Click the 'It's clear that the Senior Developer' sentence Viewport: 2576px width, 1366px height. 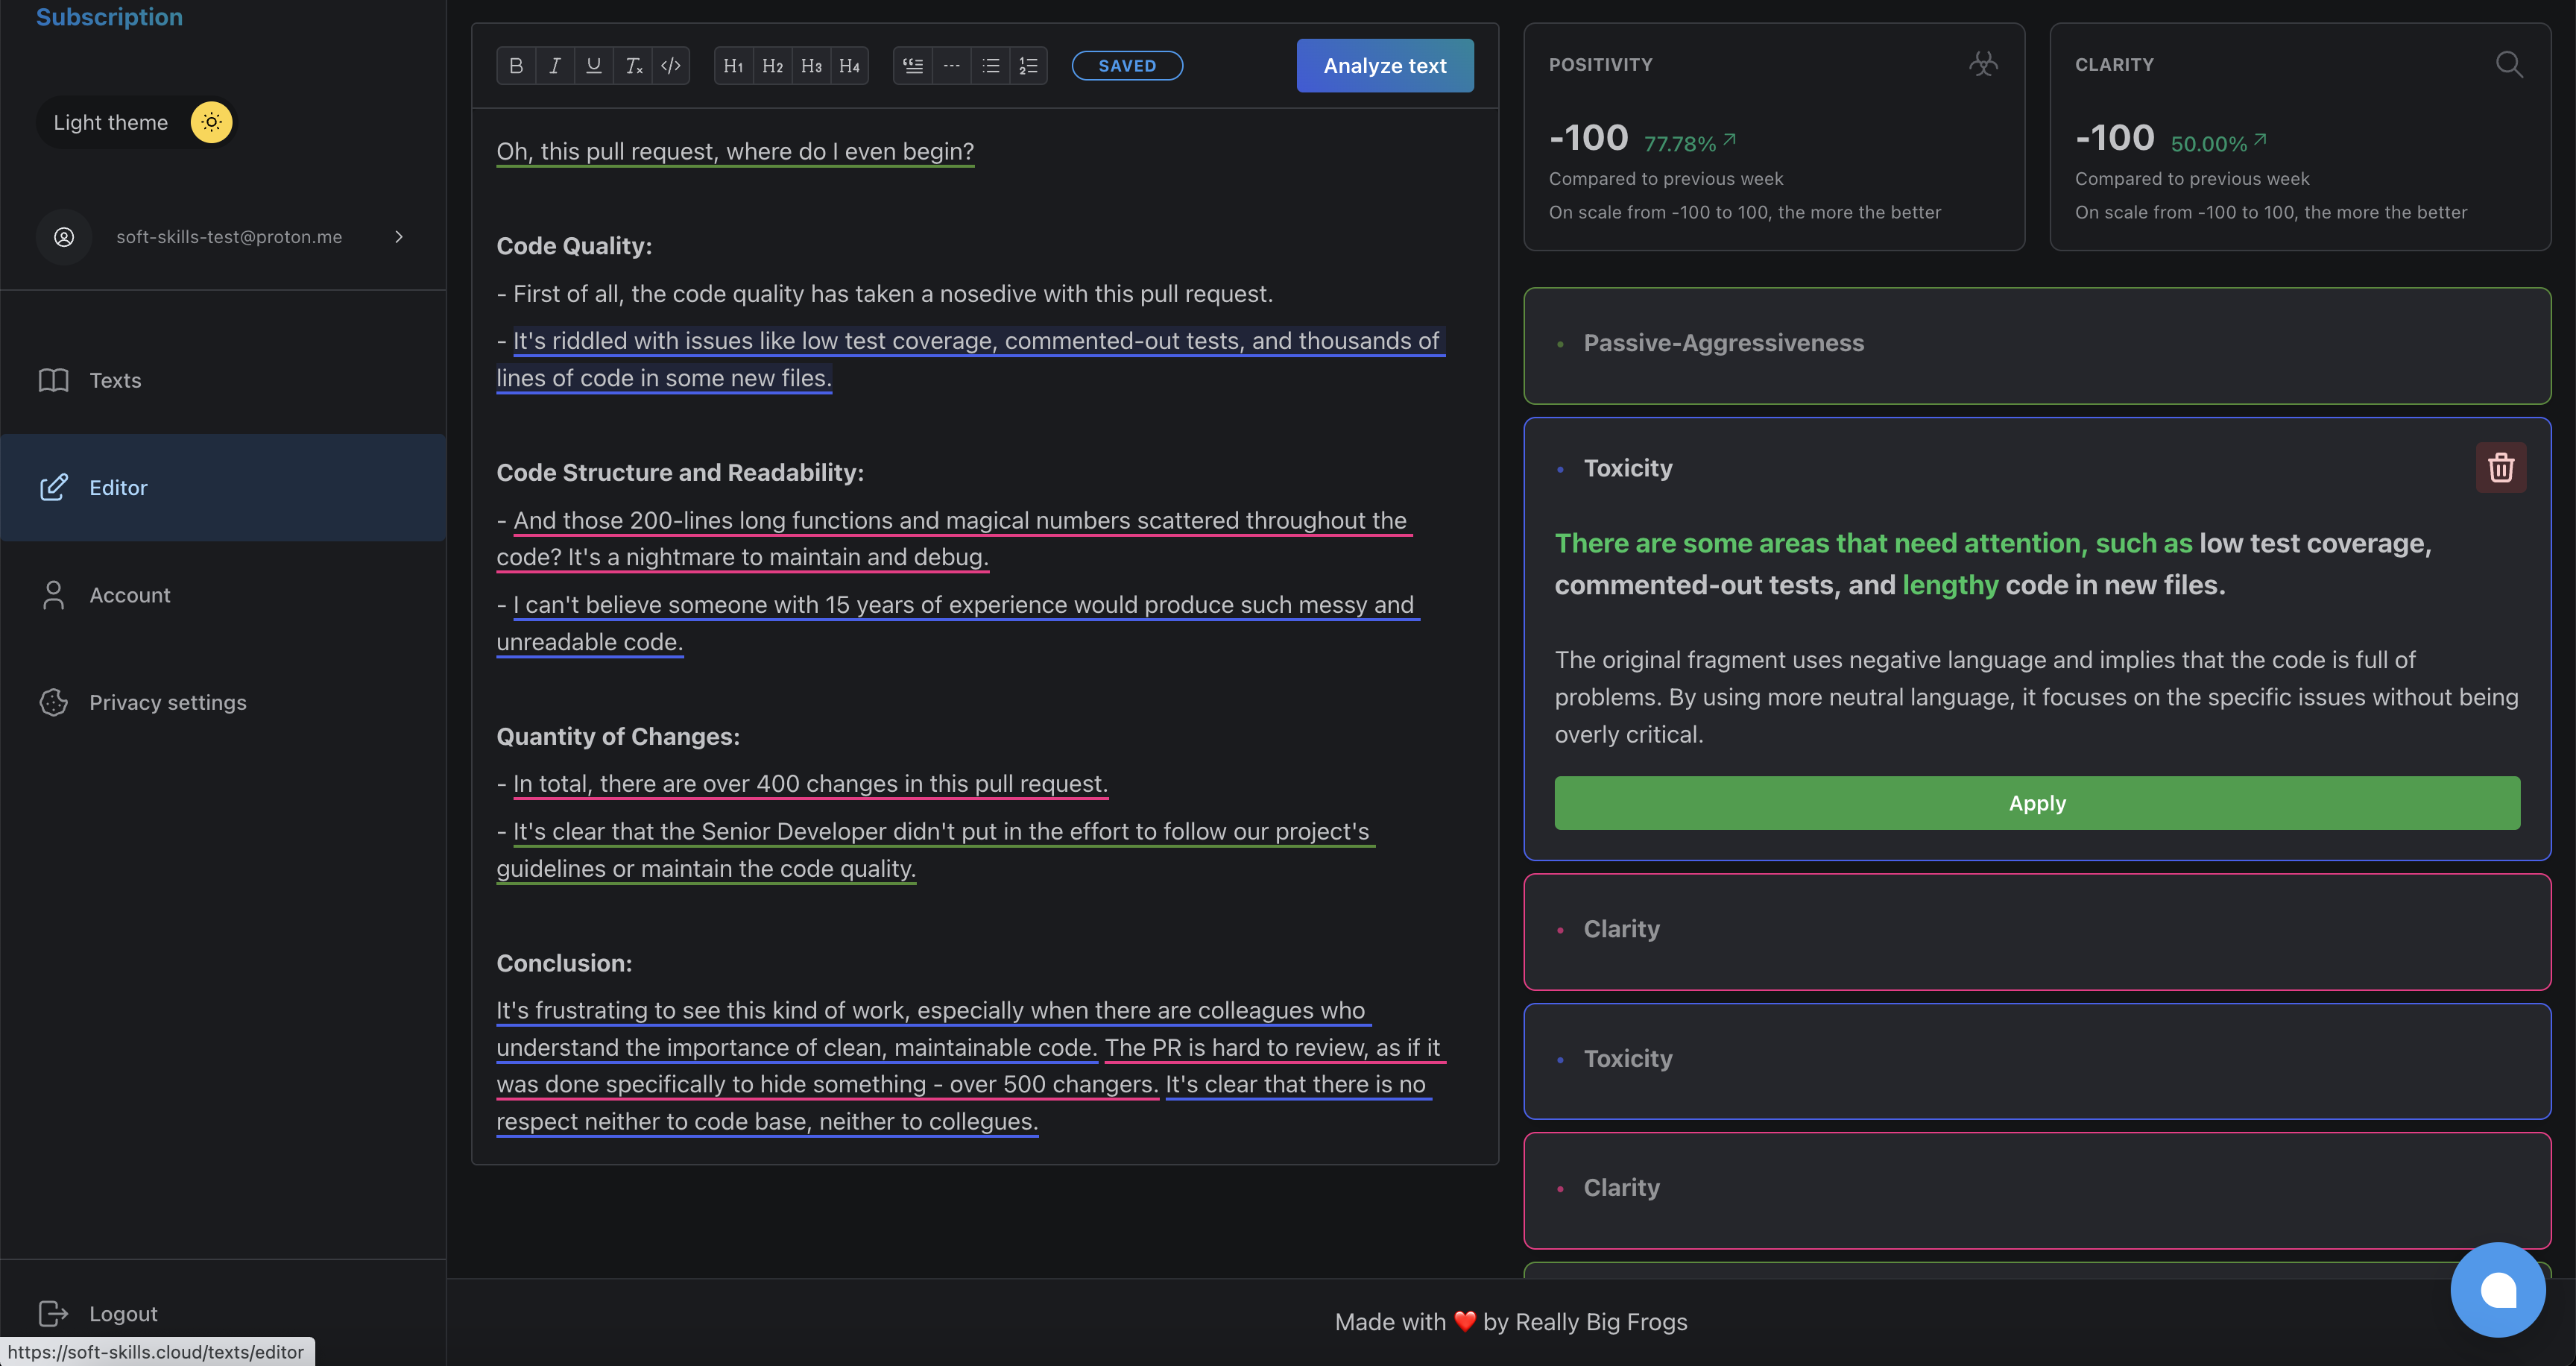click(936, 850)
